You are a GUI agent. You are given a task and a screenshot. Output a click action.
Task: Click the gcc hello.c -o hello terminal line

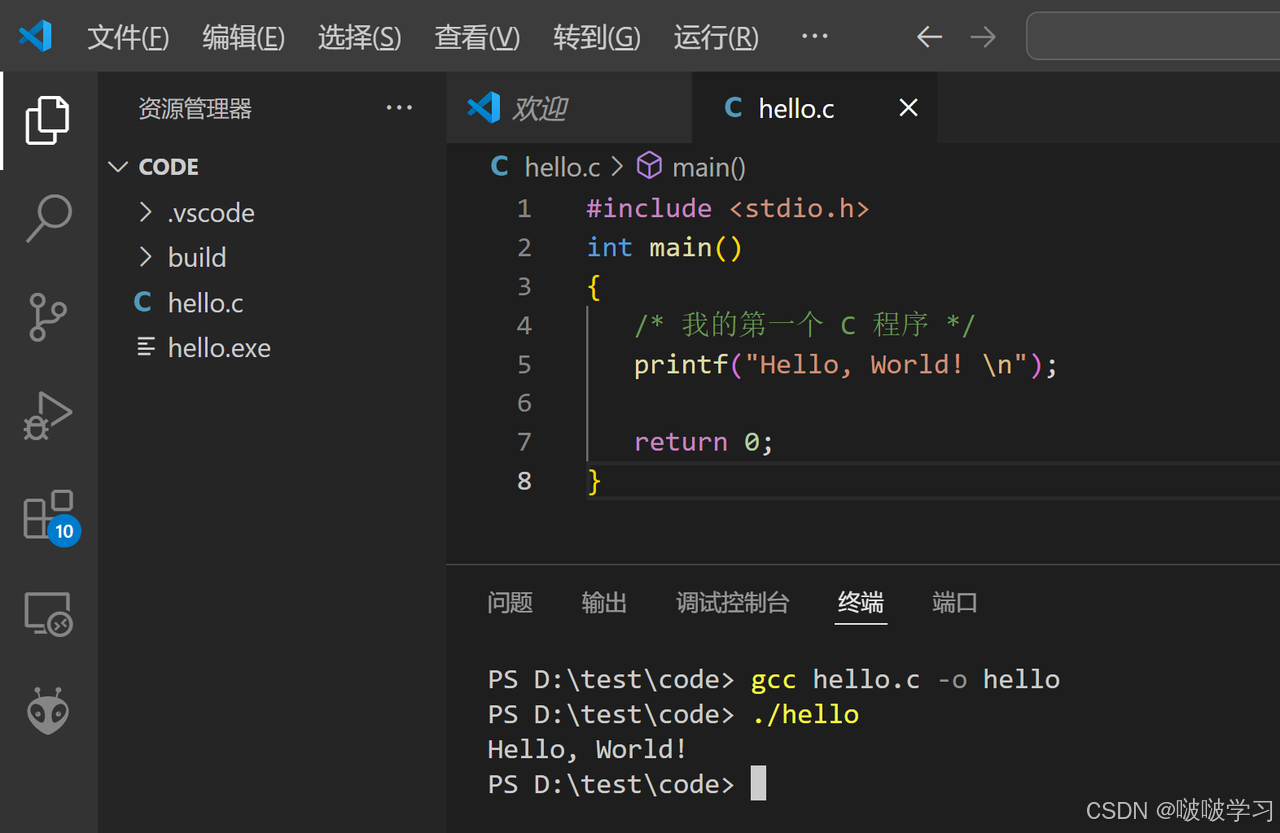(774, 679)
